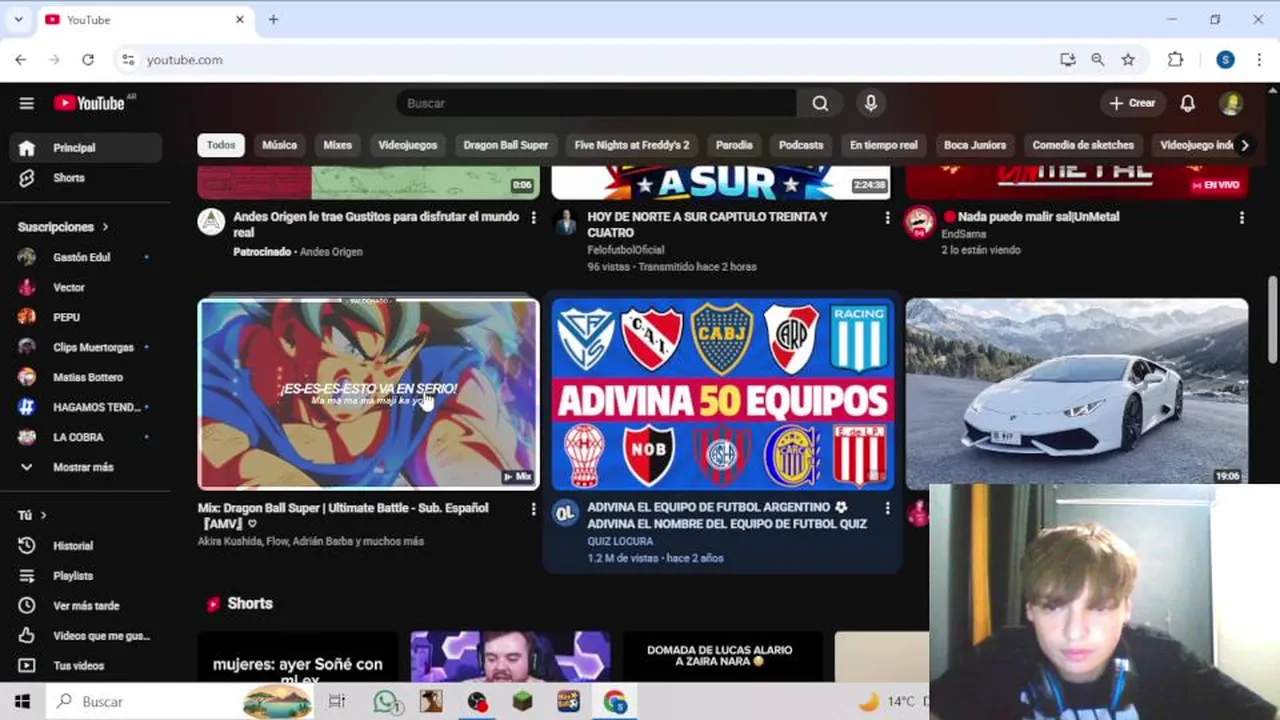Image resolution: width=1280 pixels, height=720 pixels.
Task: Go to Principal in sidebar
Action: point(86,147)
